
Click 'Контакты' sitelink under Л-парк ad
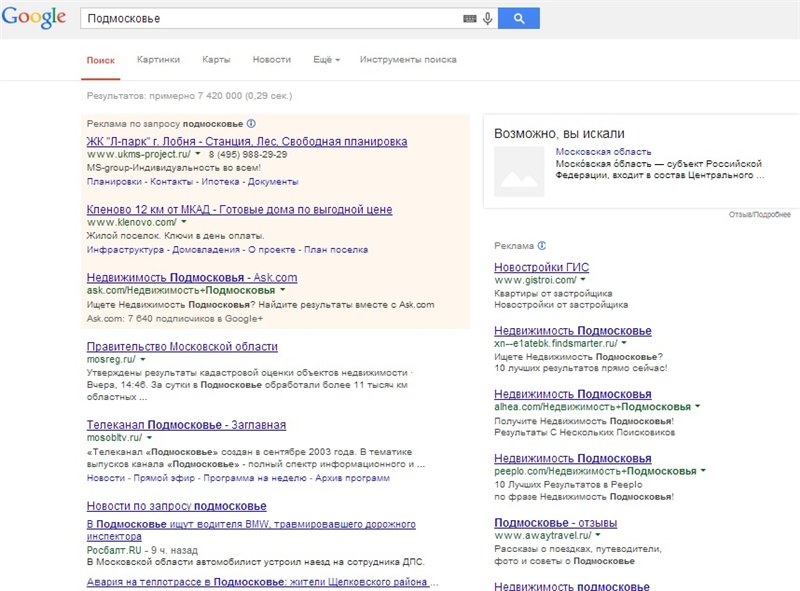pyautogui.click(x=171, y=182)
